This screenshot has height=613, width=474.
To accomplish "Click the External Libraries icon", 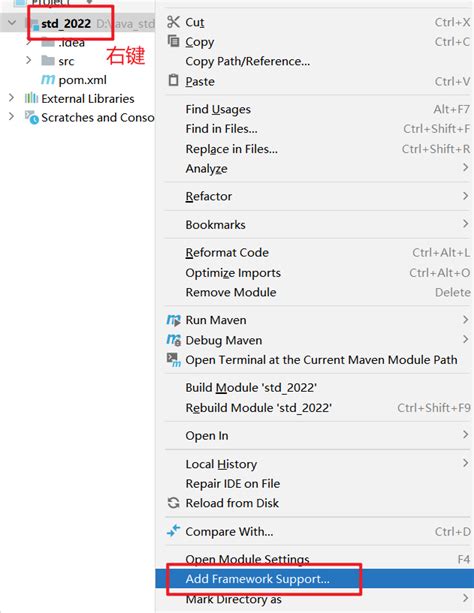I will (31, 98).
